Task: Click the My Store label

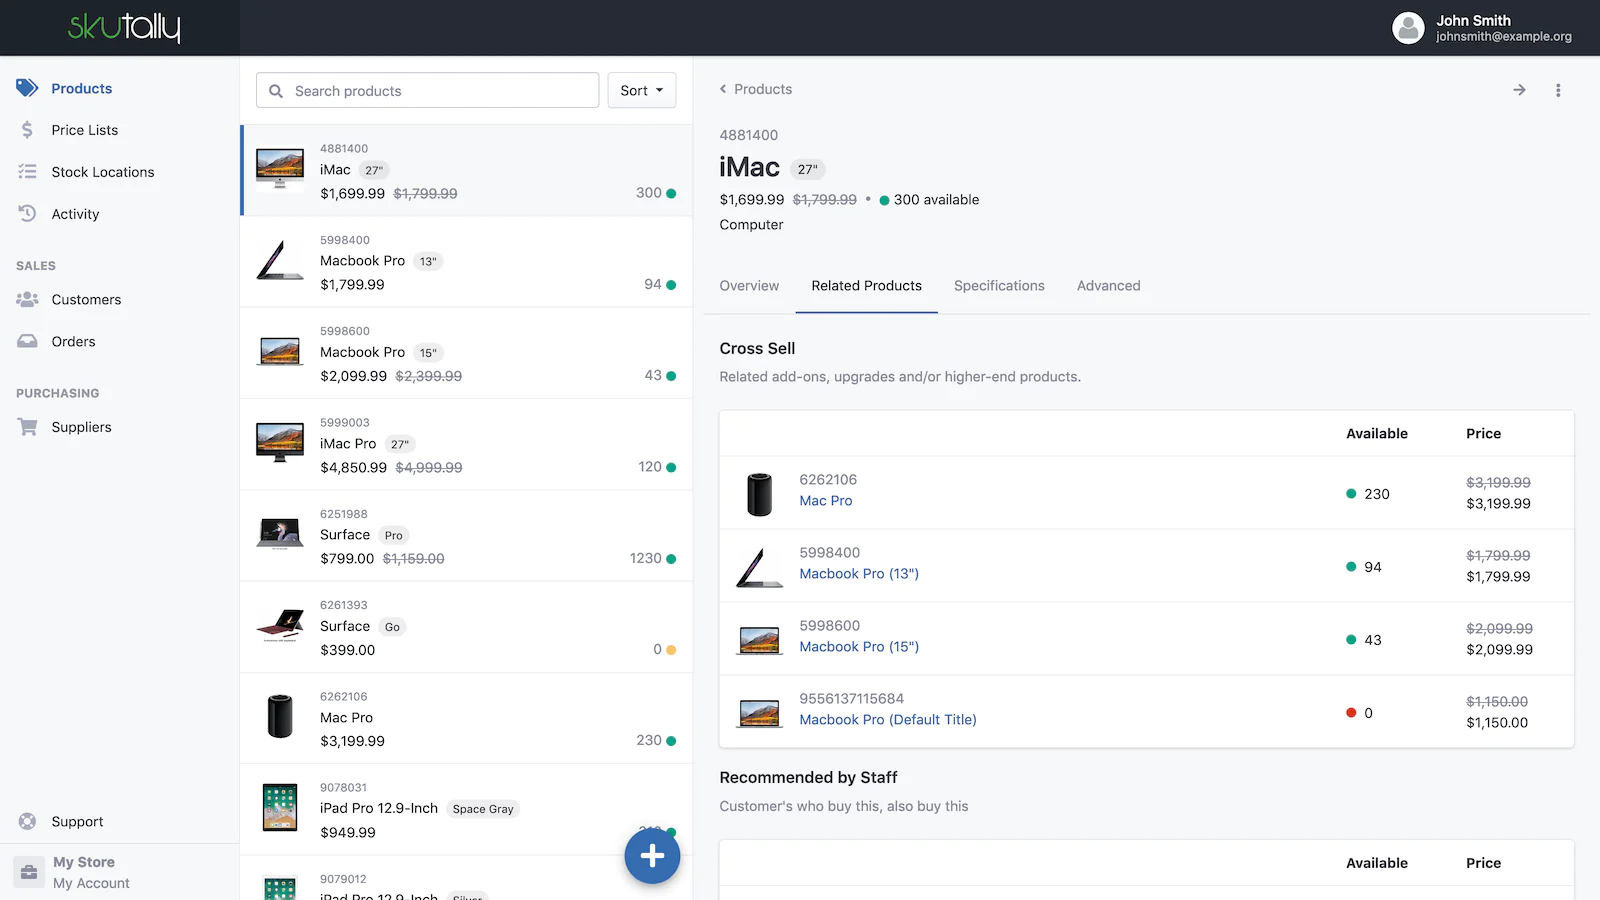Action: pyautogui.click(x=84, y=862)
